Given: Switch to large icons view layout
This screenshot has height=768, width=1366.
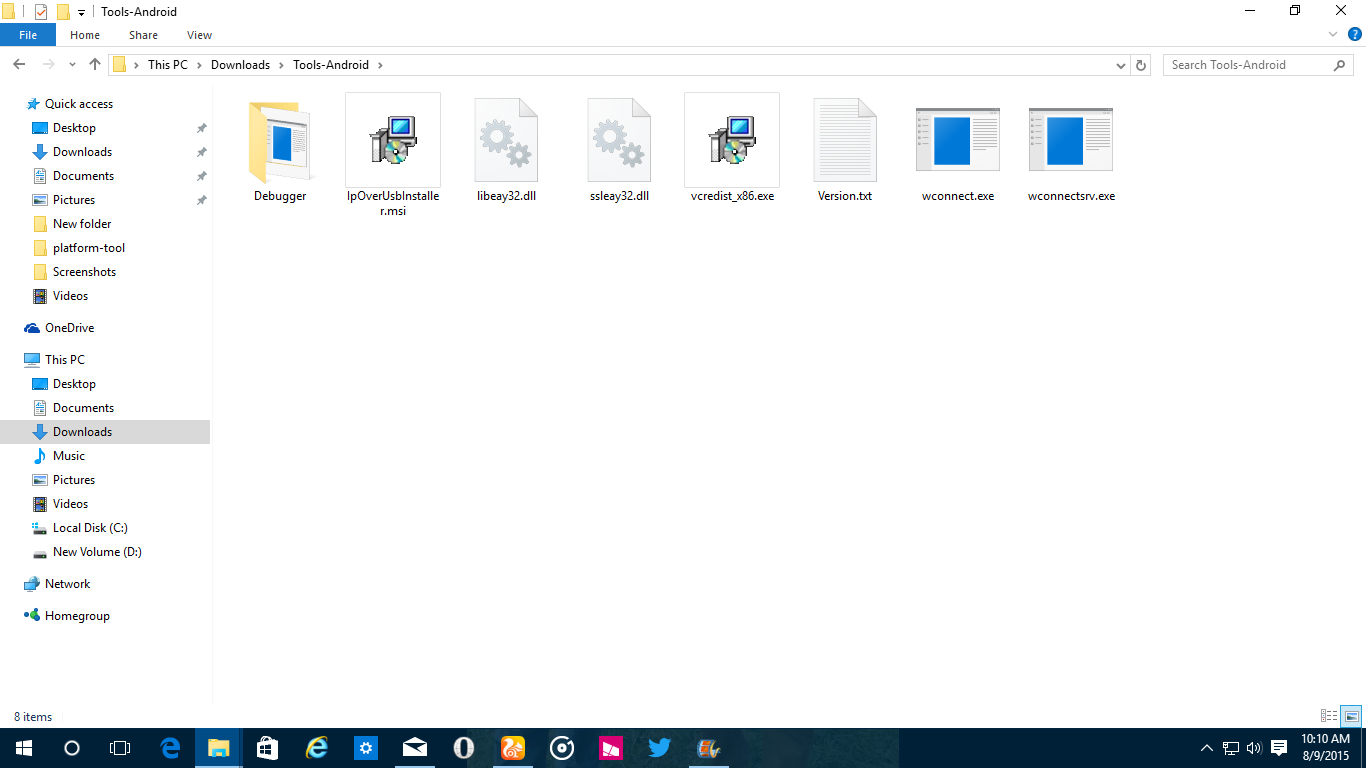Looking at the screenshot, I should (x=1351, y=716).
